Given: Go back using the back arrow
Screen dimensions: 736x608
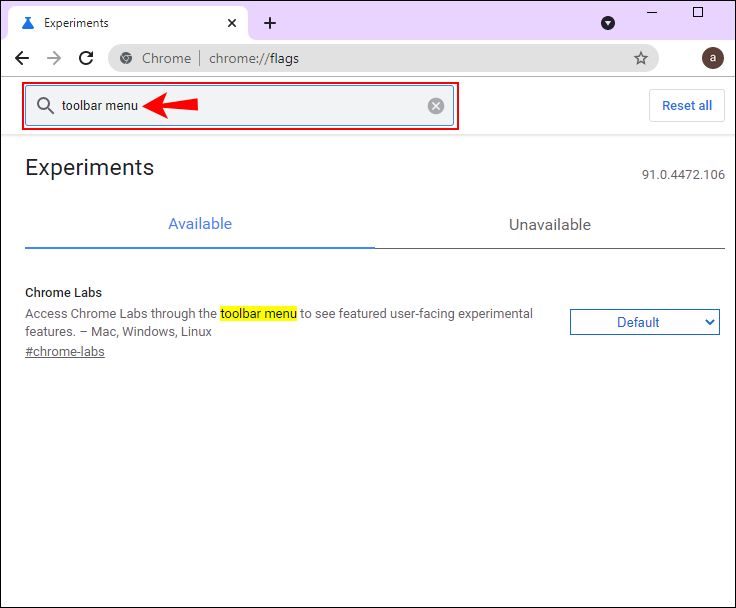Looking at the screenshot, I should tap(22, 58).
